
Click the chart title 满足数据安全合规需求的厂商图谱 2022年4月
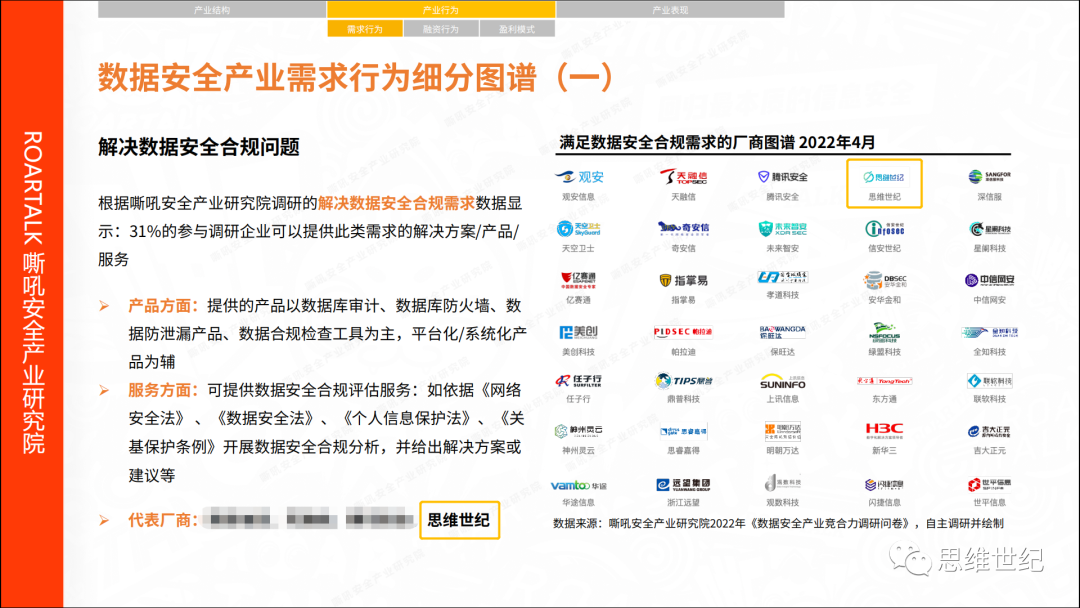717,143
